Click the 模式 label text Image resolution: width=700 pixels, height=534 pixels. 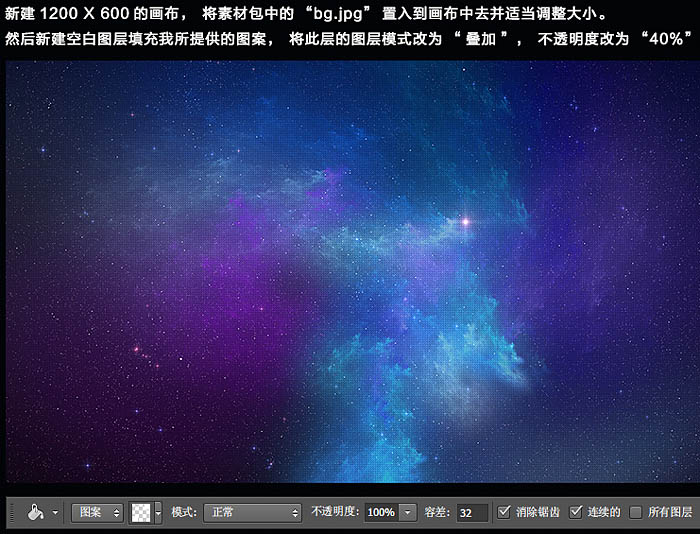pyautogui.click(x=184, y=512)
